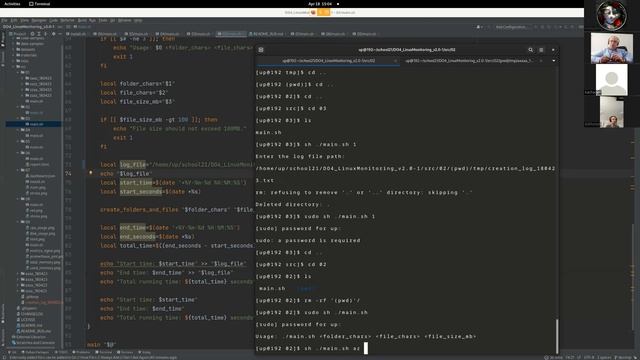Close the first terminal tab
Screen dimensions: 640x360
pyautogui.click(x=395, y=61)
